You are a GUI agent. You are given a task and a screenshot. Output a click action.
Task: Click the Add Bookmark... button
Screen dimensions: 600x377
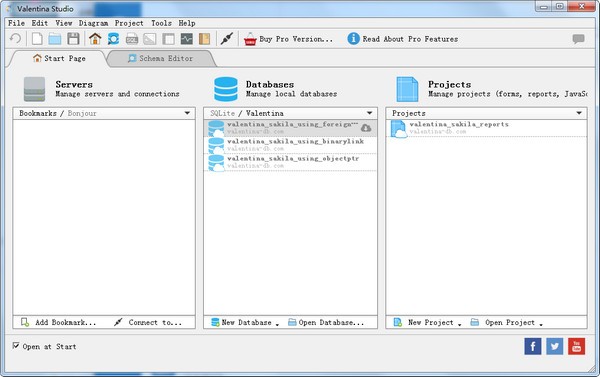tap(58, 322)
